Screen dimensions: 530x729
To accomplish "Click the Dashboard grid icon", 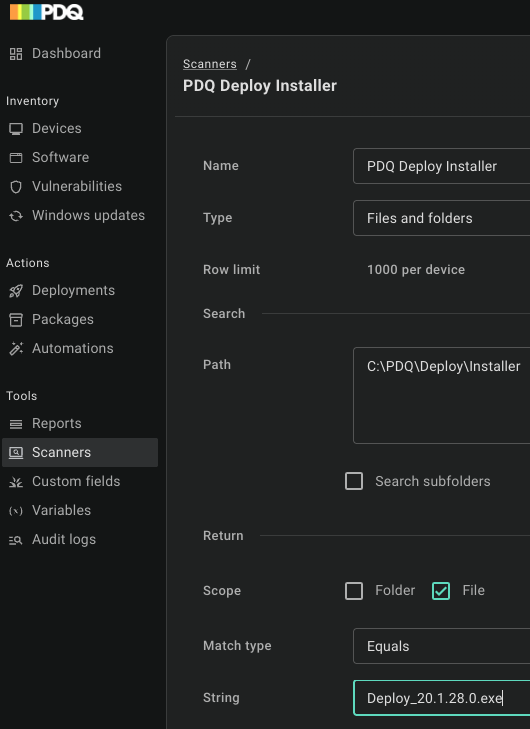I will [x=16, y=54].
